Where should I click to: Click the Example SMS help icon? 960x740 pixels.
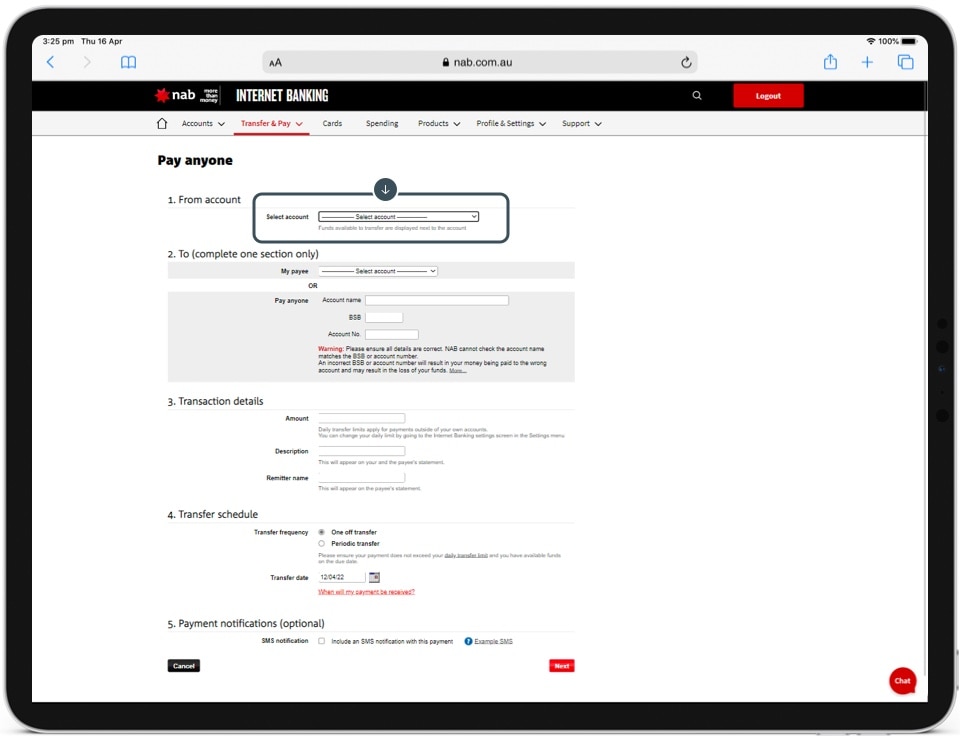pos(468,641)
